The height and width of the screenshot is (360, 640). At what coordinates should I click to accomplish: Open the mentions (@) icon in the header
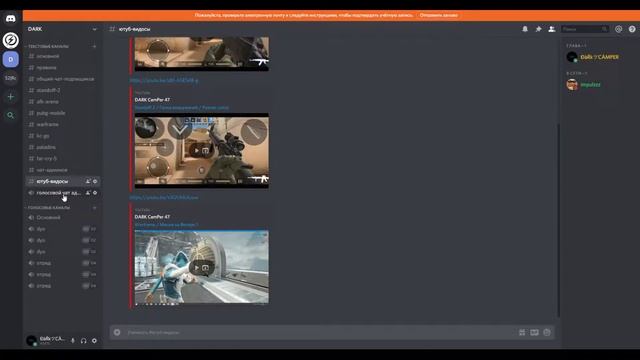click(x=619, y=29)
